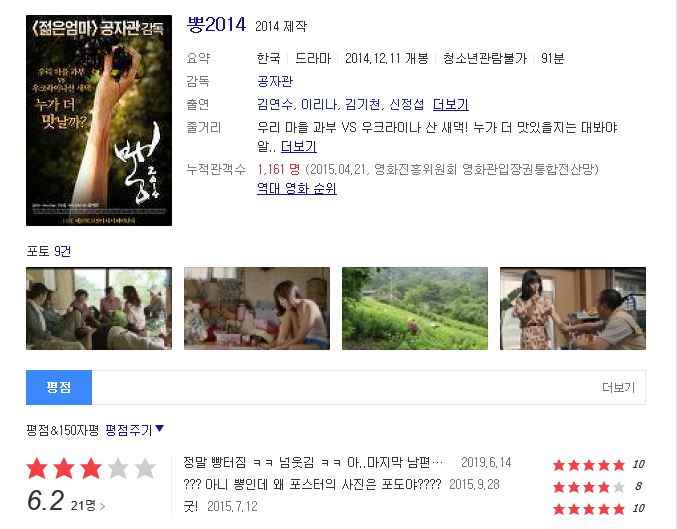The image size is (677, 529).
Task: Open actor 김연수 link
Action: (275, 105)
